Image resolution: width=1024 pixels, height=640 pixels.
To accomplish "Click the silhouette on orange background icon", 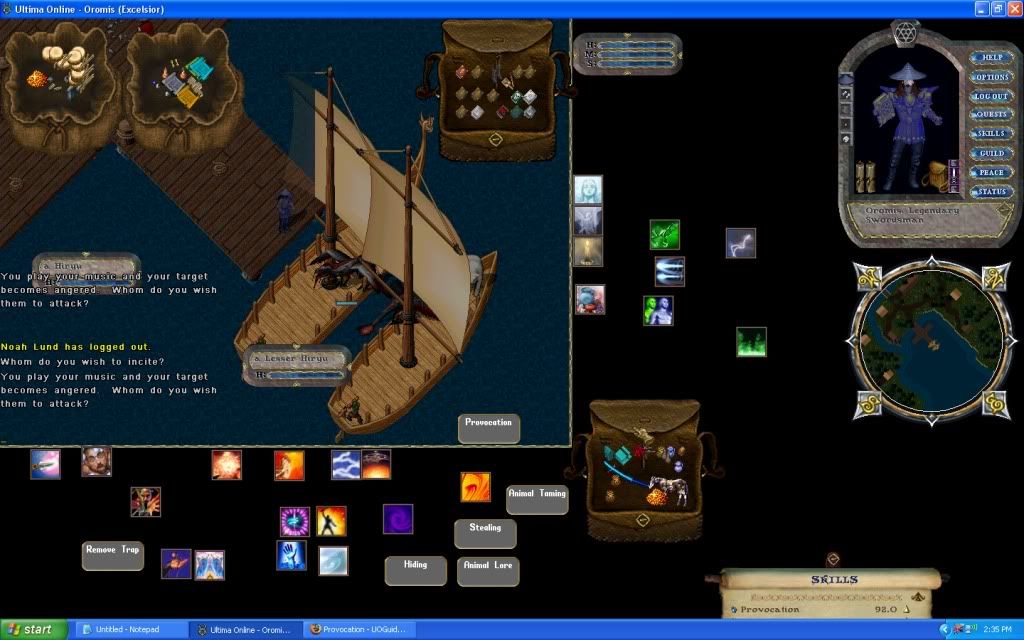I will pyautogui.click(x=331, y=521).
